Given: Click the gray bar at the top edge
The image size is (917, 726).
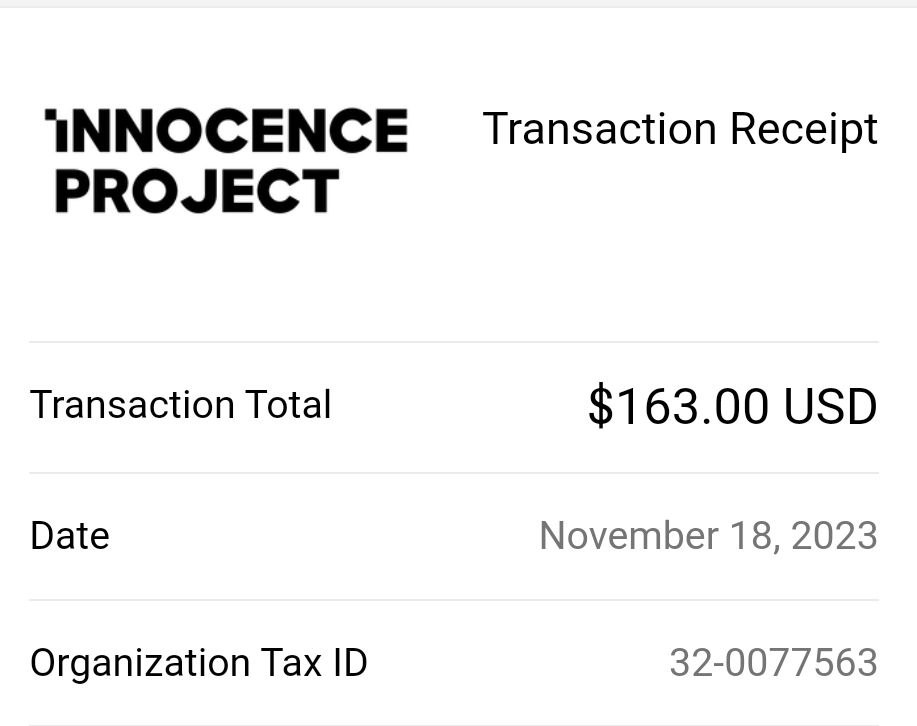Looking at the screenshot, I should (x=458, y=4).
